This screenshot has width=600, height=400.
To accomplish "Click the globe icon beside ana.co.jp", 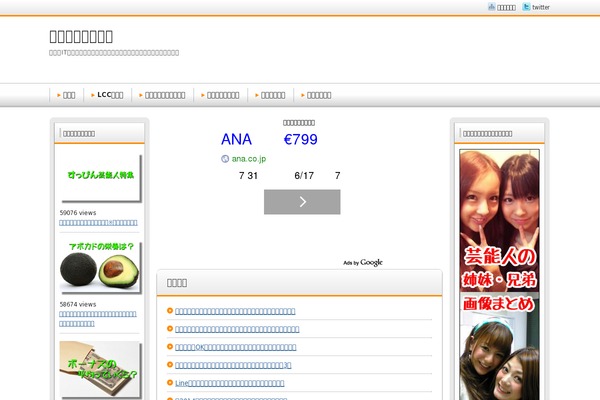I will [225, 158].
